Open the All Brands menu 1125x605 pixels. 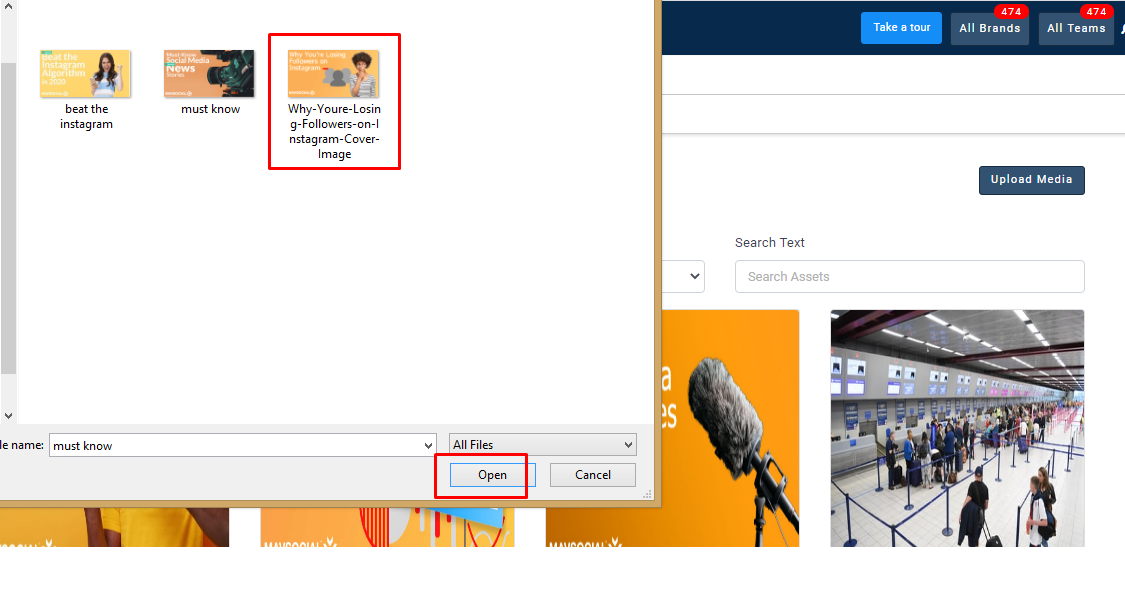pyautogui.click(x=989, y=29)
